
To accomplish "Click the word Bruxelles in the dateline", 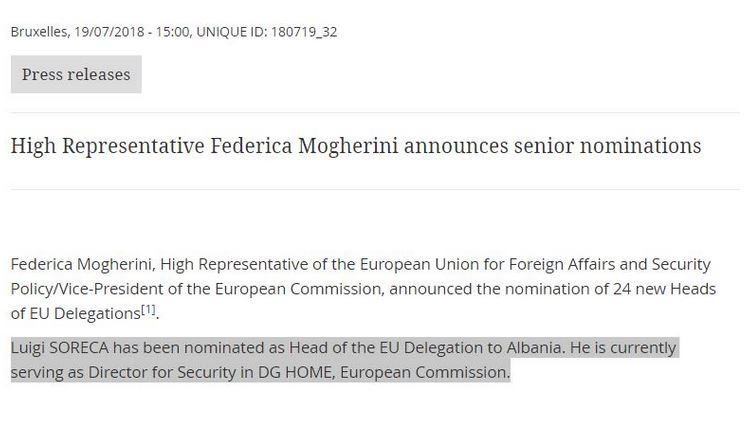I will [39, 32].
